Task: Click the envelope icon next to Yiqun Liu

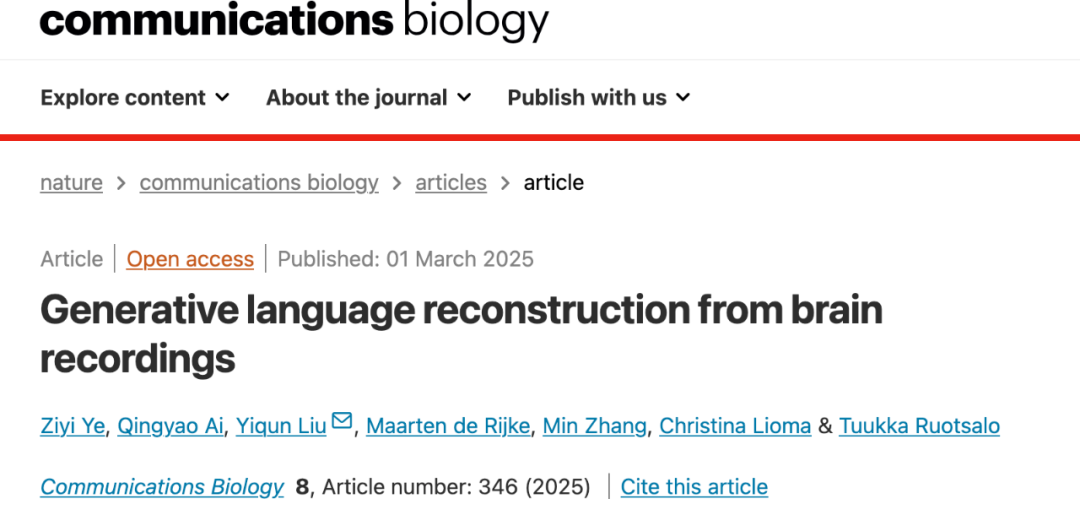Action: coord(342,421)
